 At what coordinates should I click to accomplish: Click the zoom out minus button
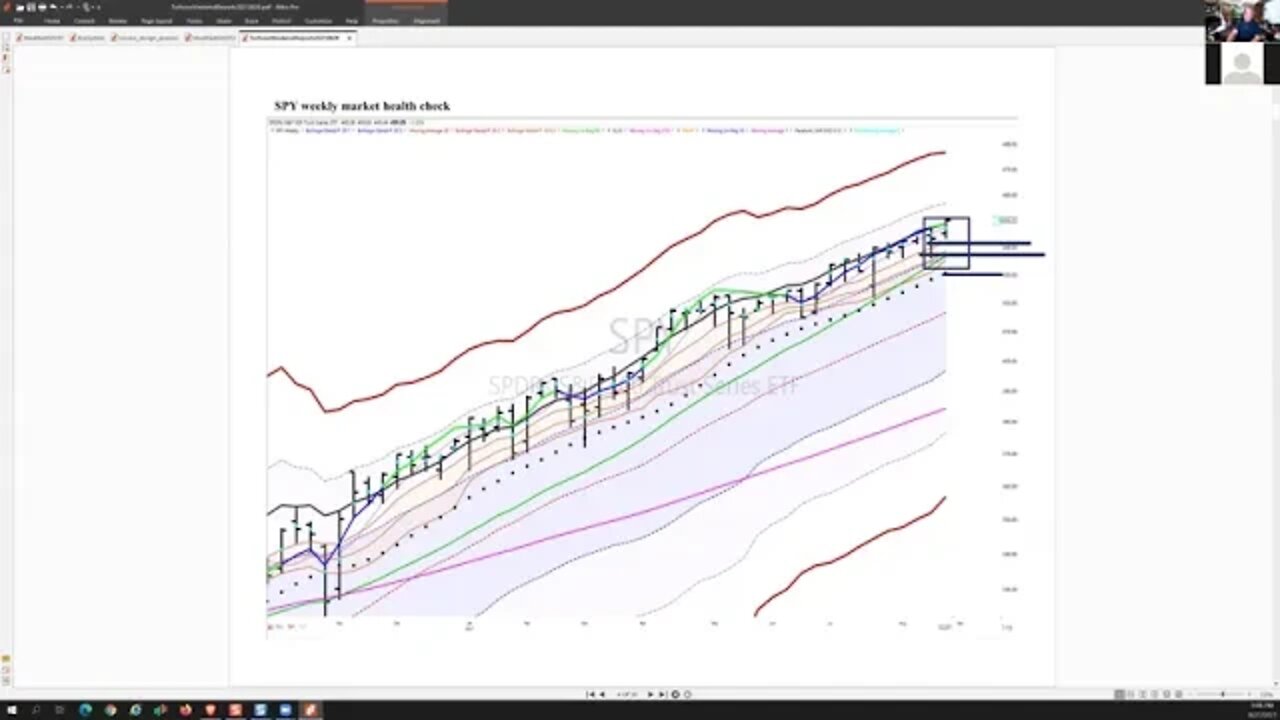click(x=1188, y=694)
